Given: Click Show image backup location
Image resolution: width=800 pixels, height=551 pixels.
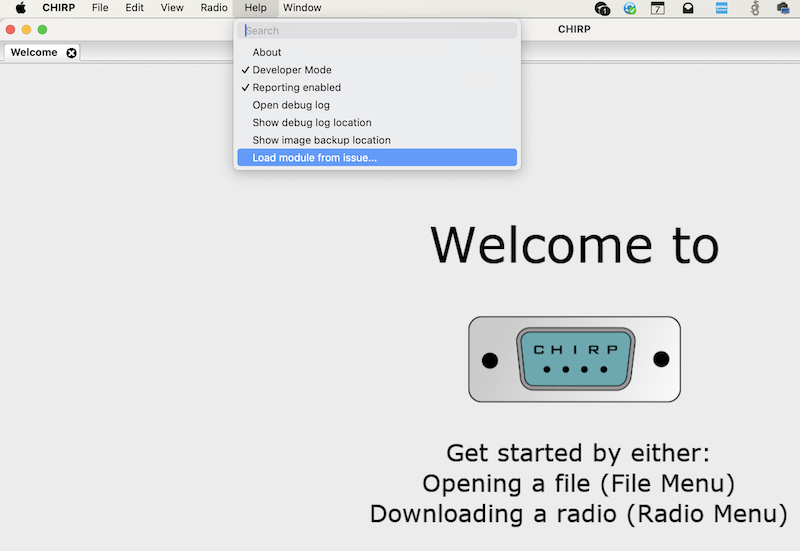Looking at the screenshot, I should [x=321, y=140].
